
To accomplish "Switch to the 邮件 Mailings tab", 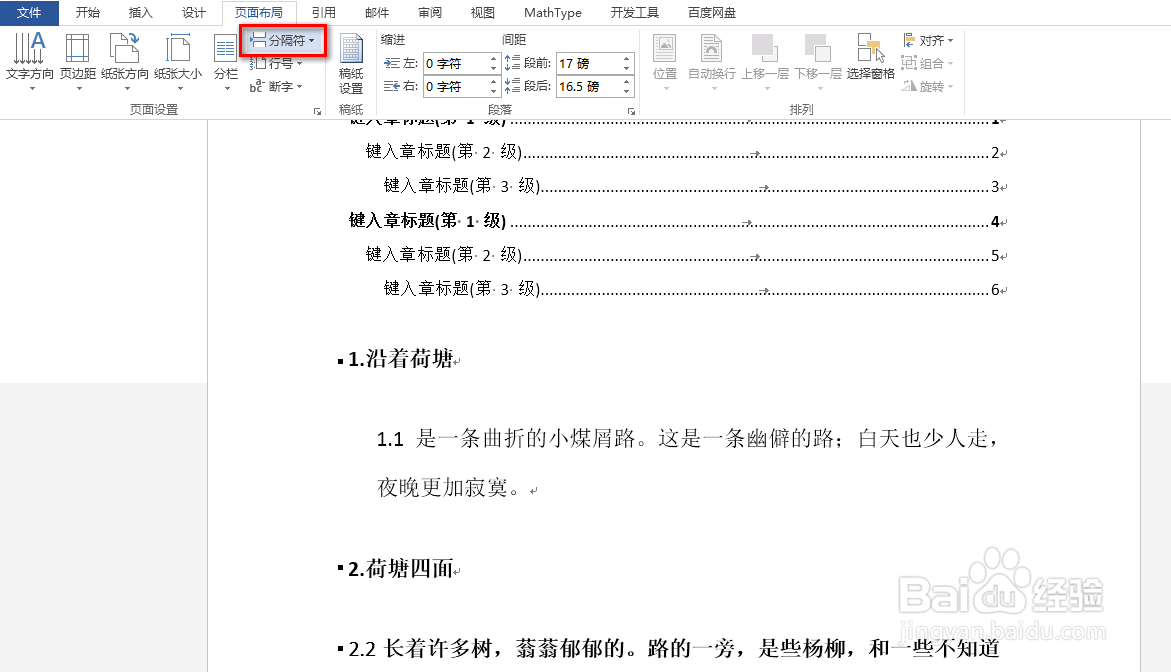I will tap(376, 13).
